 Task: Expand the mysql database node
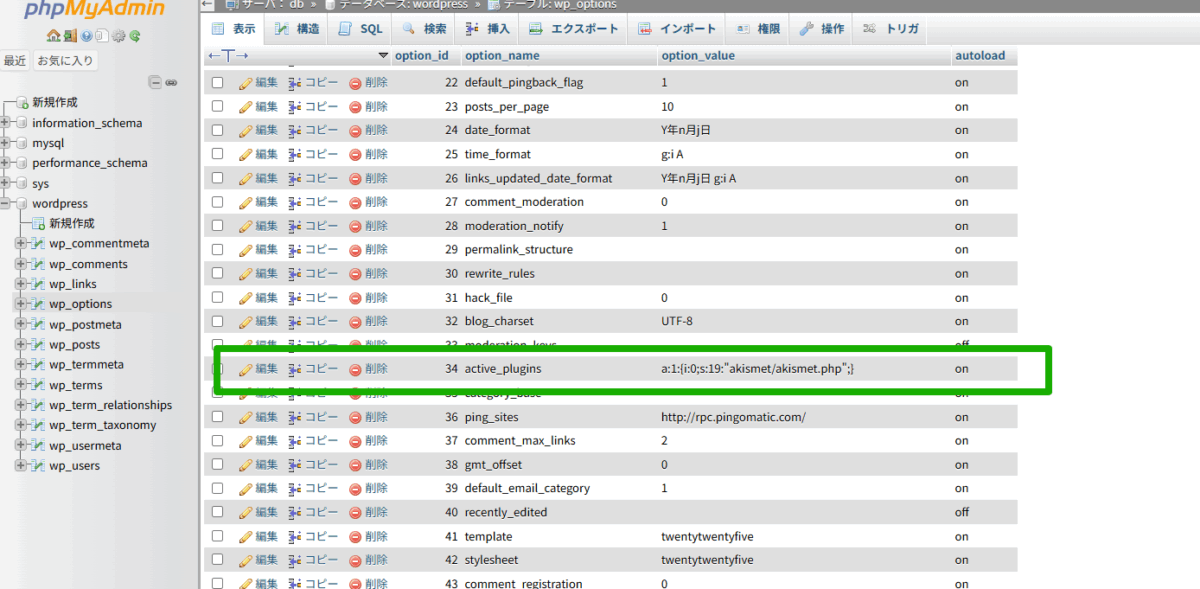(5, 143)
